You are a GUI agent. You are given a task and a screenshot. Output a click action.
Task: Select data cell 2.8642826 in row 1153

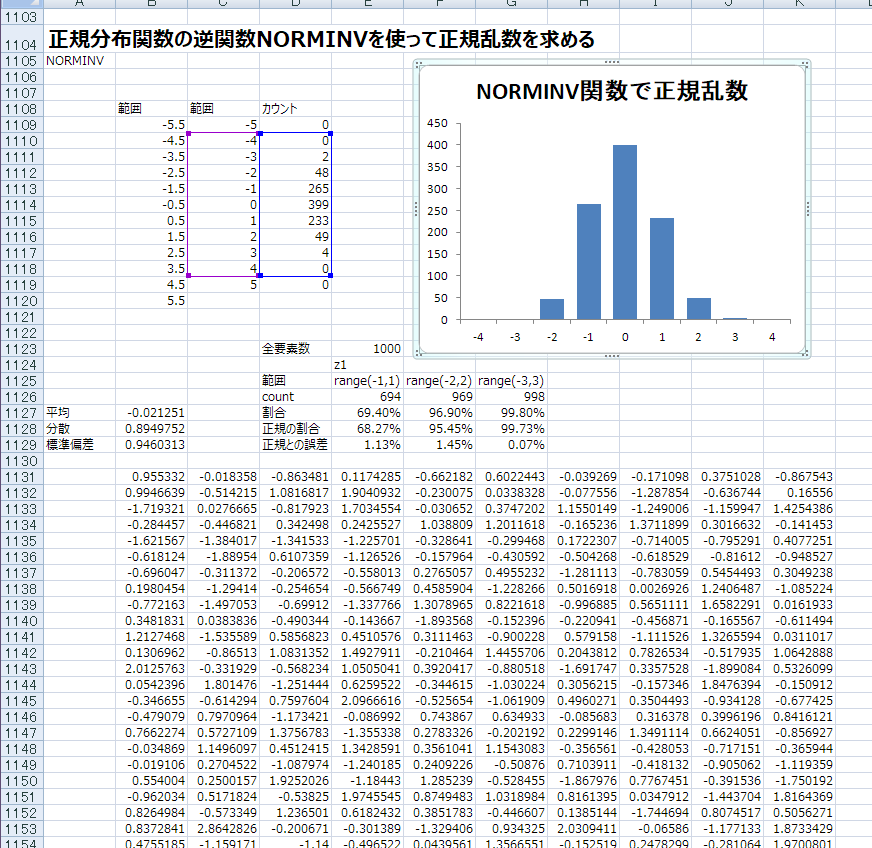tap(224, 829)
